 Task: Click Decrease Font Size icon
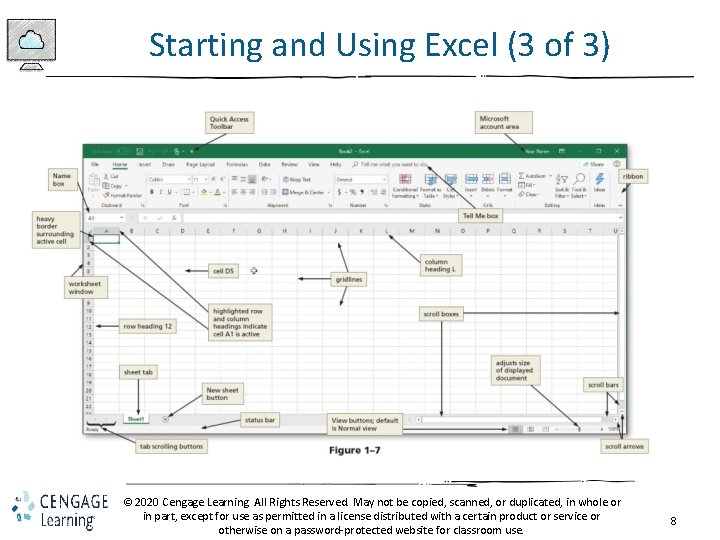[x=222, y=180]
